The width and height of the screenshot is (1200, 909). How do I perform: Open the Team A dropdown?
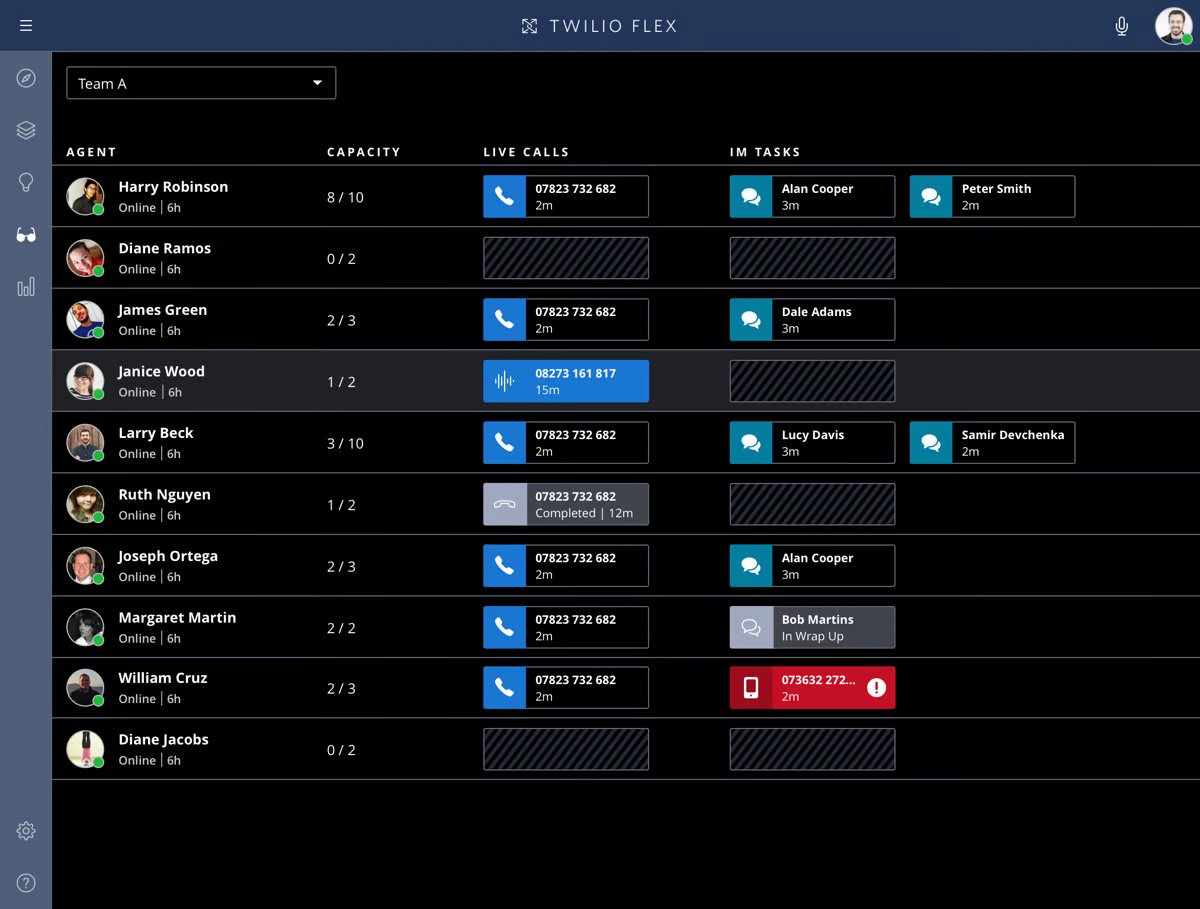click(200, 83)
